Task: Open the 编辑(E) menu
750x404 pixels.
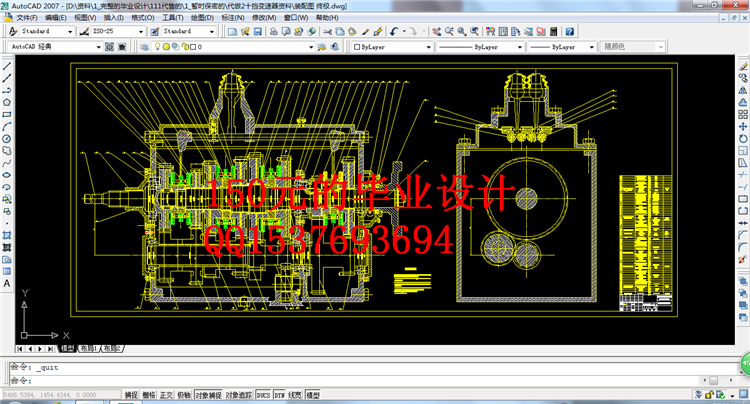Action: (x=55, y=18)
